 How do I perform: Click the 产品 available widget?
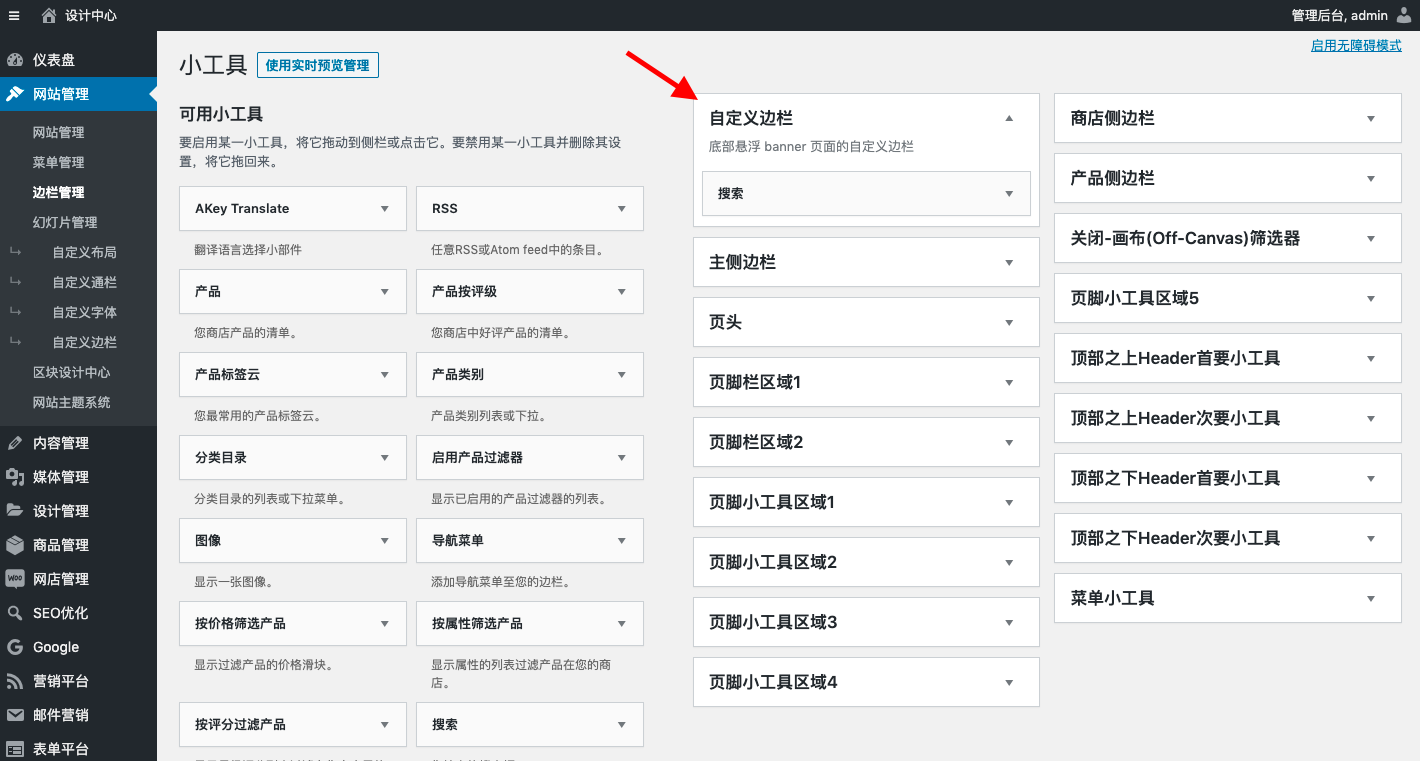293,292
